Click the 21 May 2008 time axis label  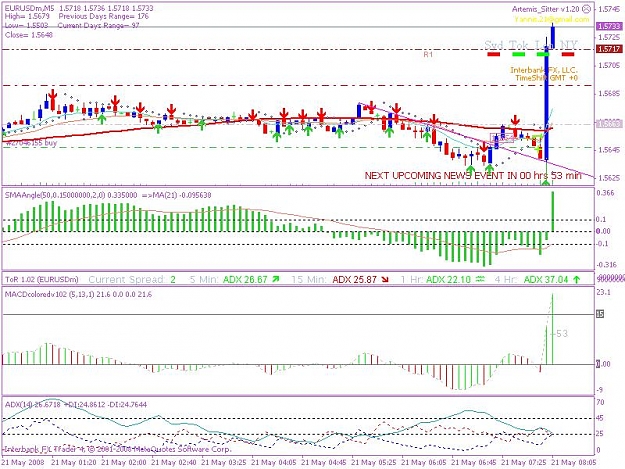(x=24, y=463)
